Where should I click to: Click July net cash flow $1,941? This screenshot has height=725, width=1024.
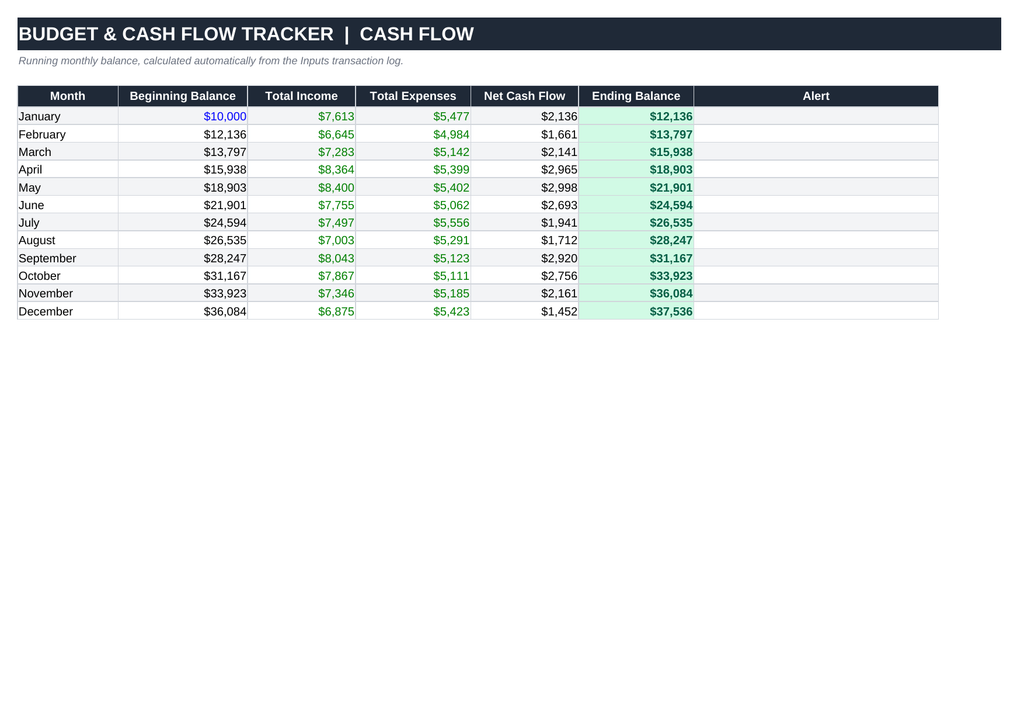(524, 223)
